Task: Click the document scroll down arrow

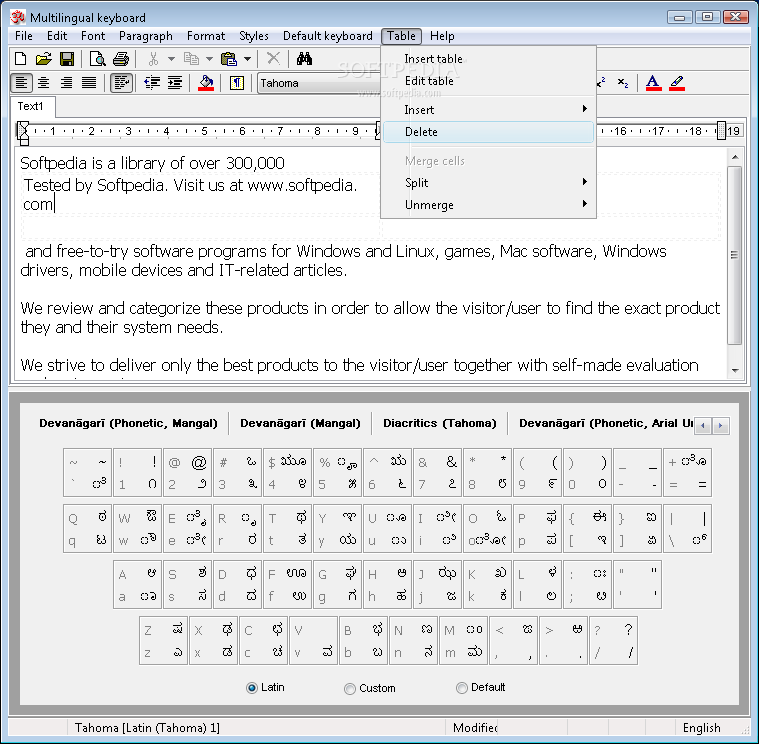Action: point(735,370)
